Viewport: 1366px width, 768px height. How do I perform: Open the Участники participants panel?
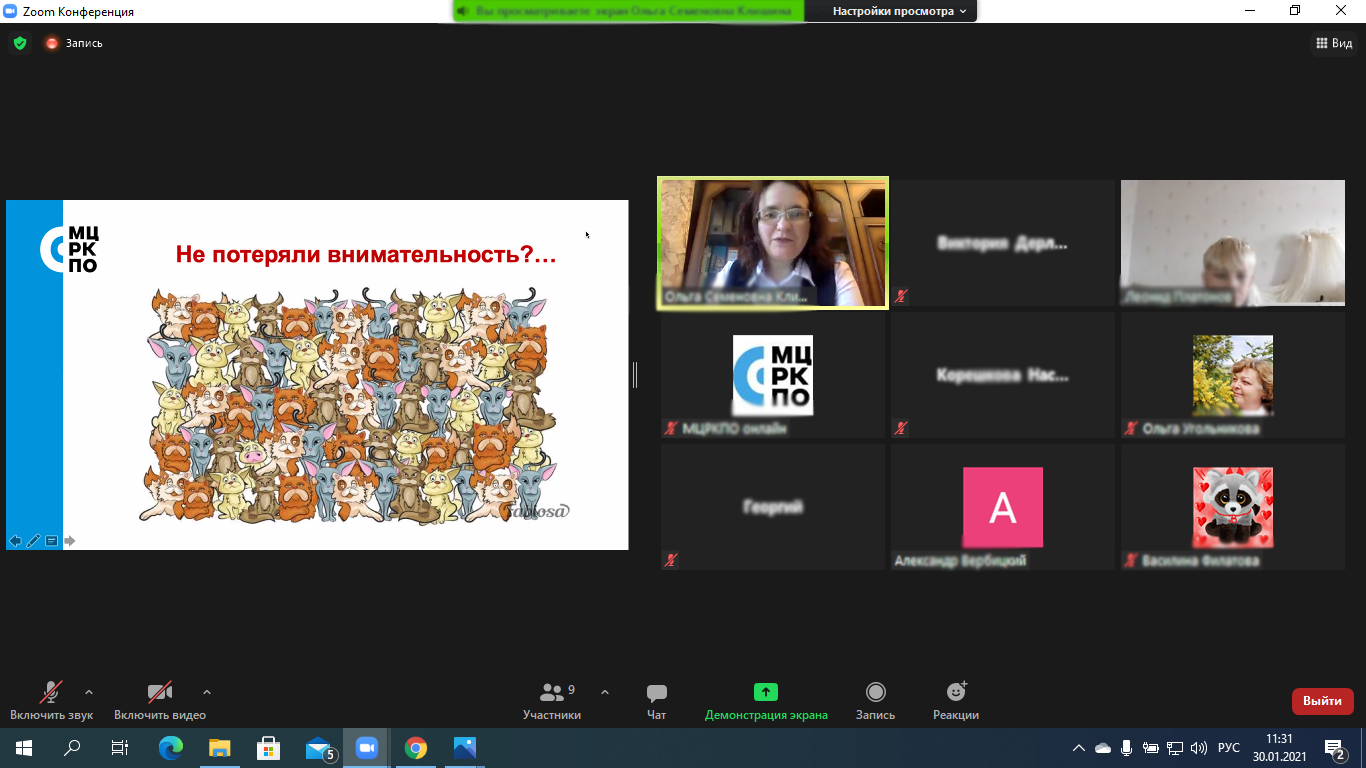click(x=552, y=701)
